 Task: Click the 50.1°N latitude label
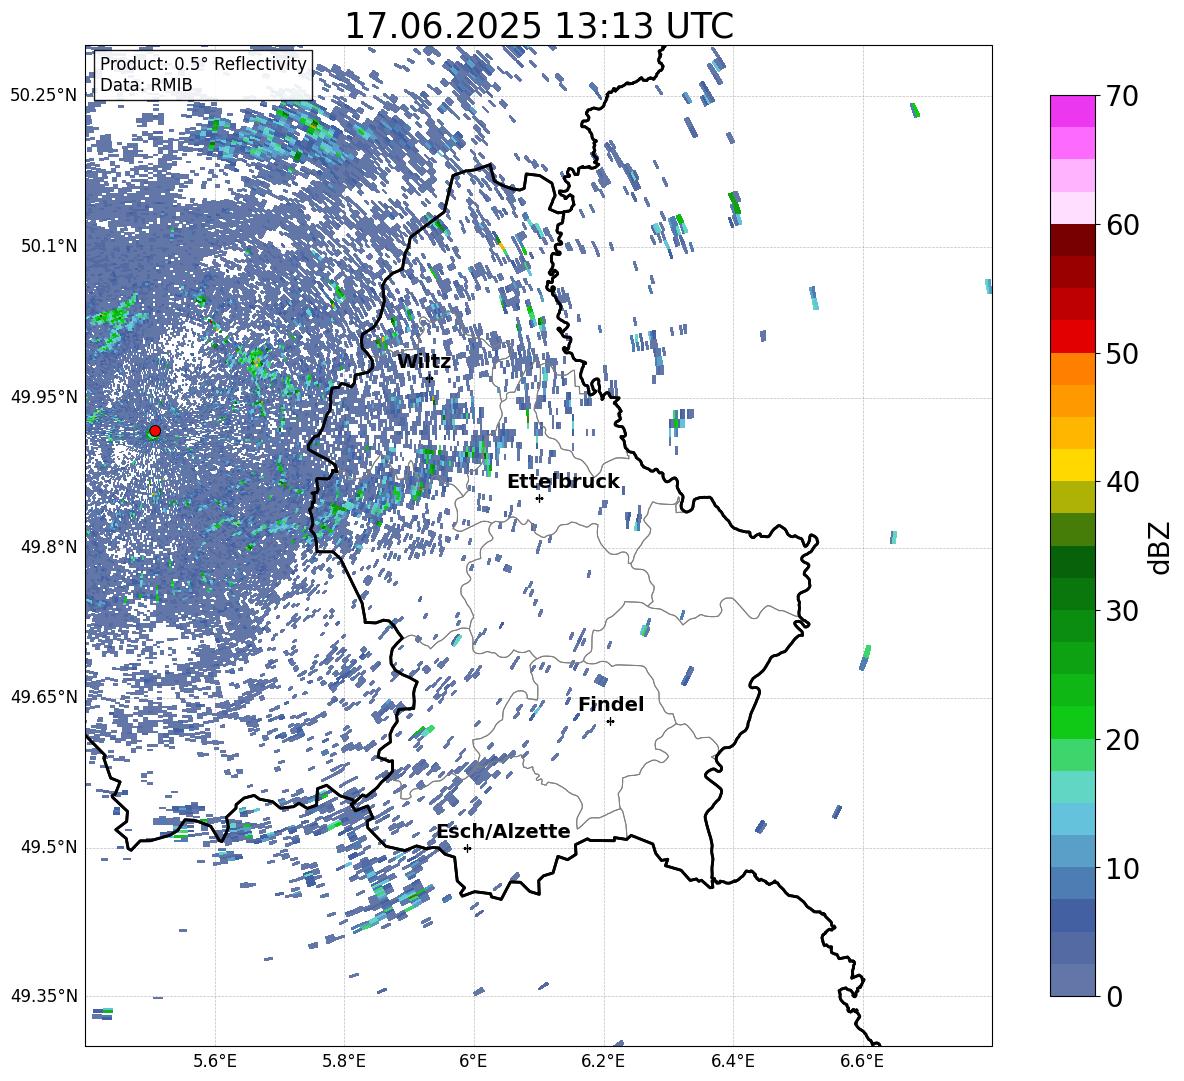tap(49, 246)
